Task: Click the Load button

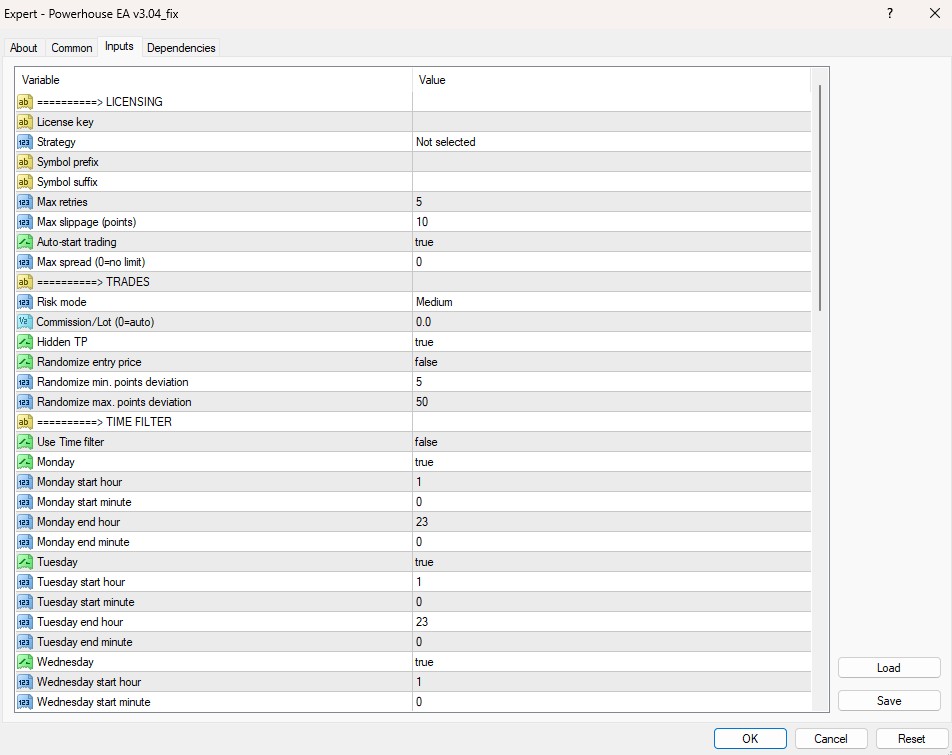Action: coord(889,668)
